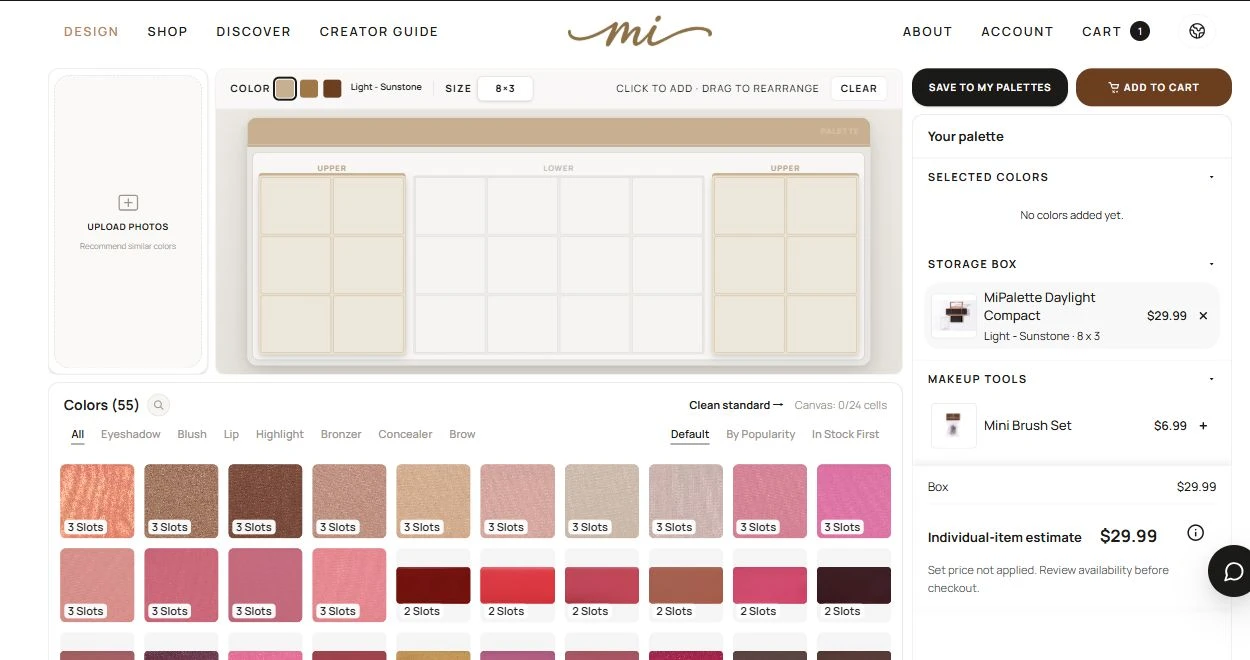Add the deep red 2-slot swatch
1250x660 pixels.
[x=433, y=585]
